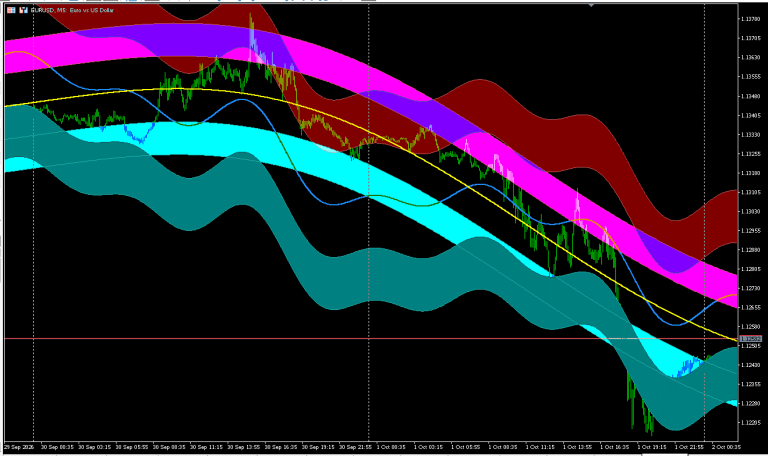Click the 30 Sep 16:35 time label
Screen dimensions: 768x456
[x=281, y=447]
